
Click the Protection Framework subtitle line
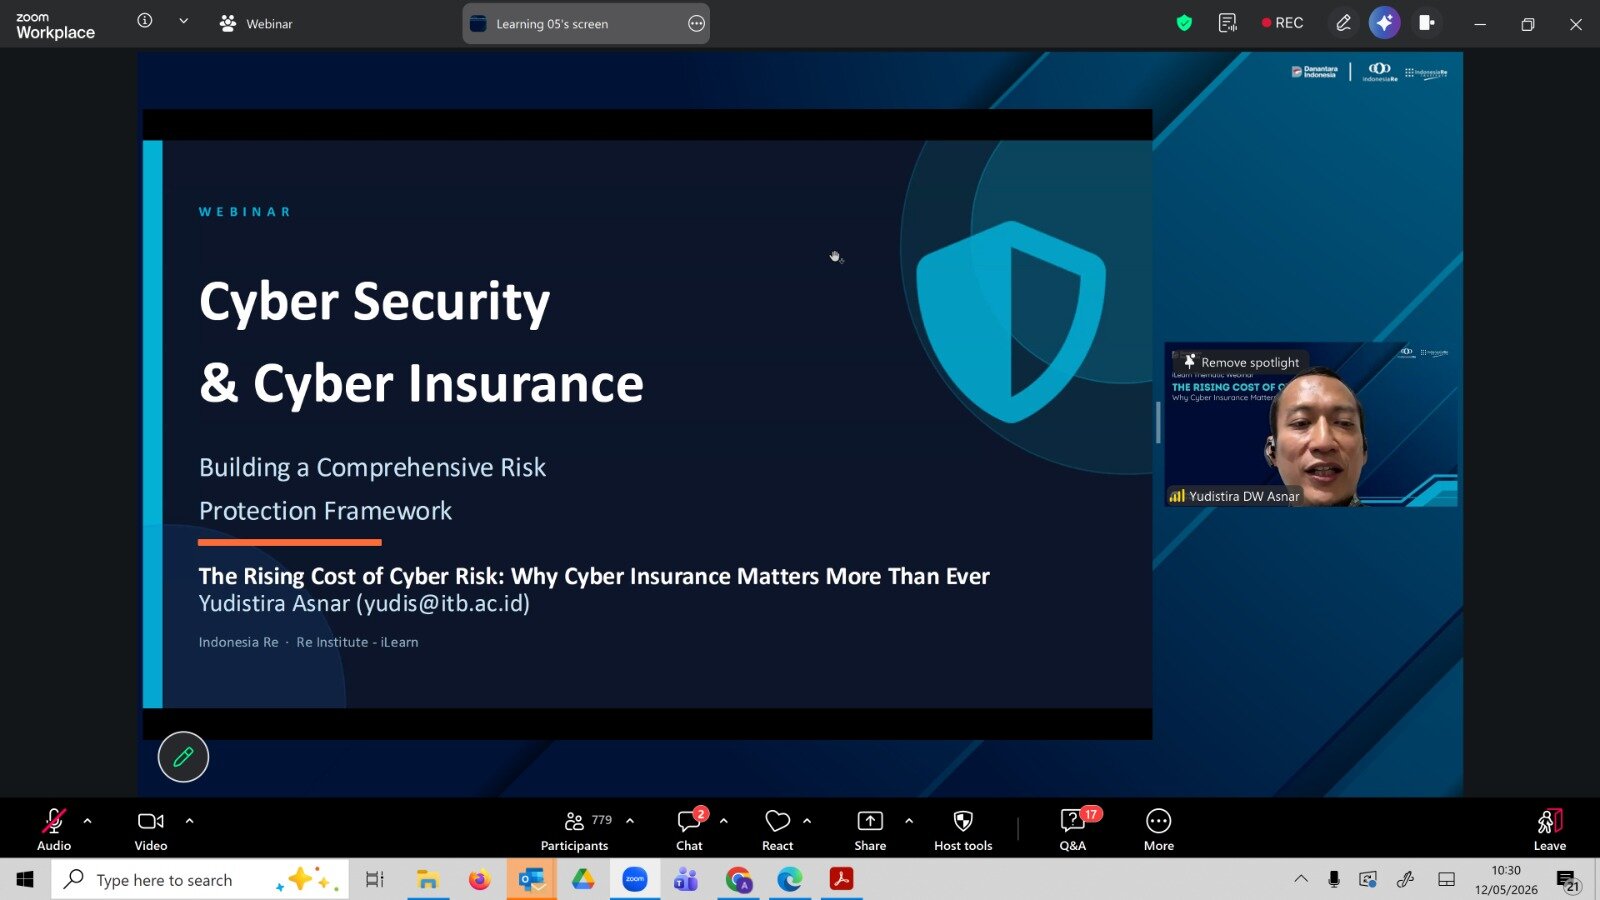pos(325,511)
